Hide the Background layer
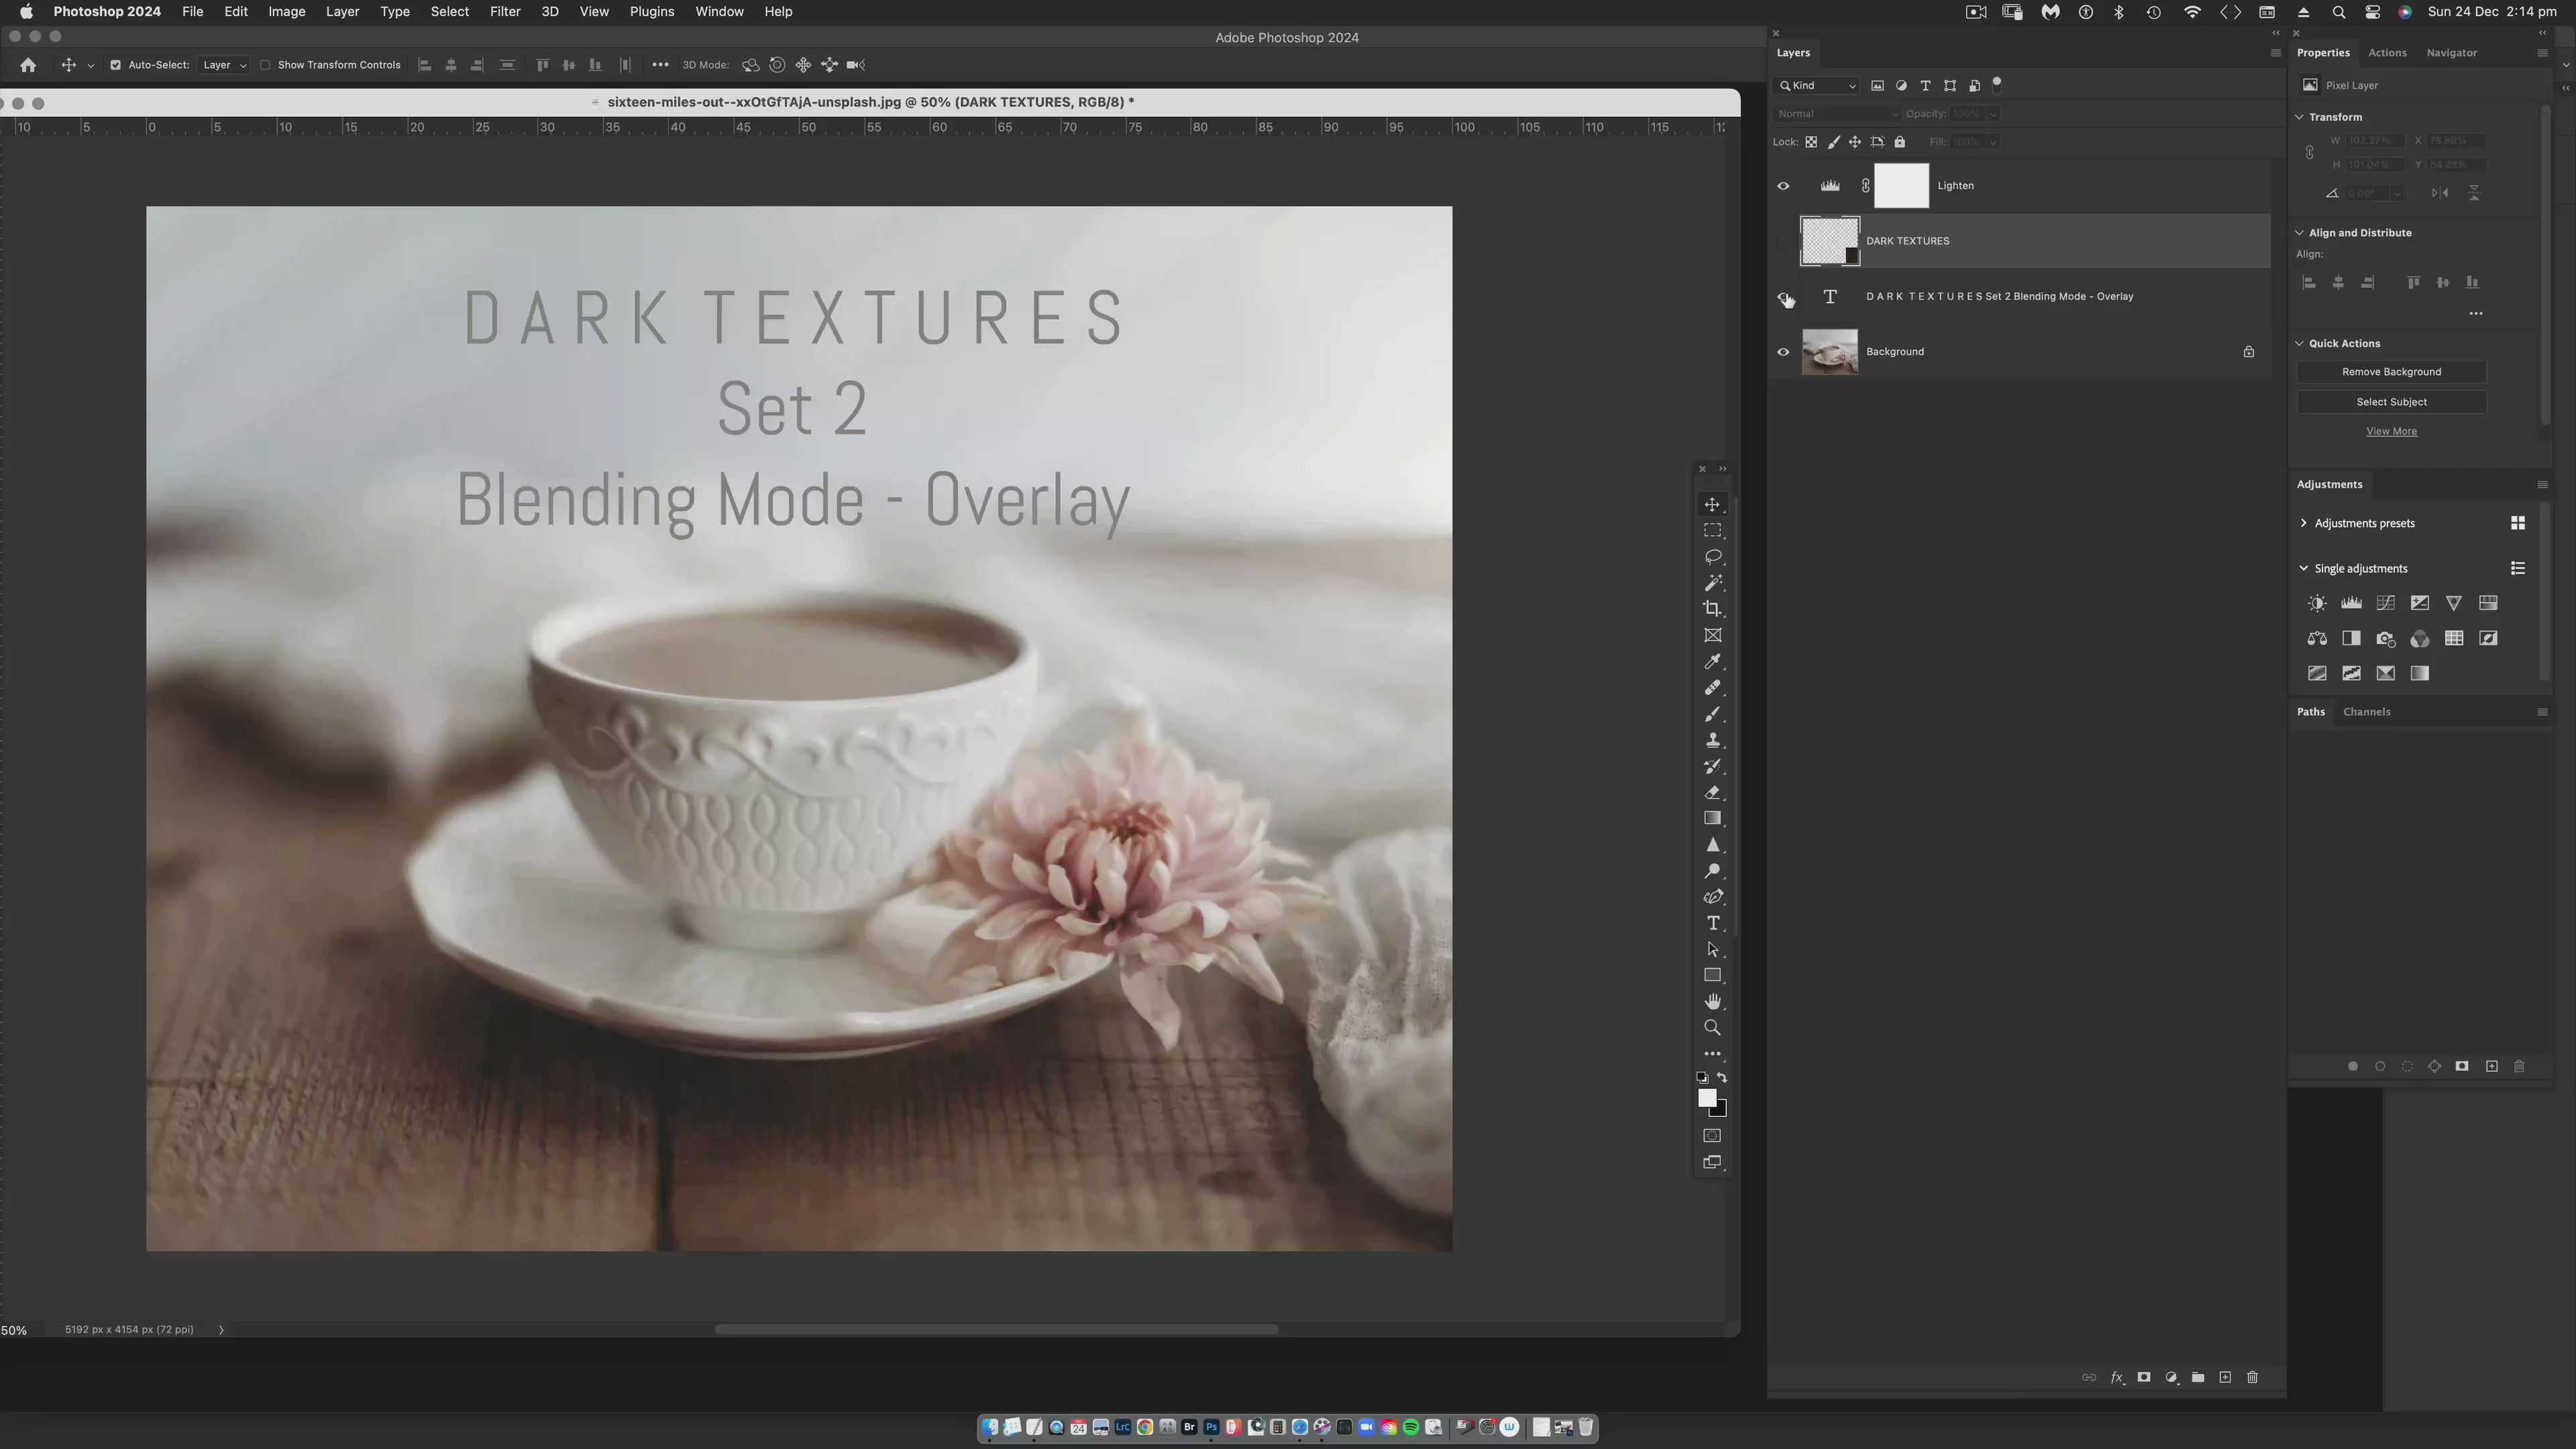Viewport: 2576px width, 1449px height. tap(1784, 351)
